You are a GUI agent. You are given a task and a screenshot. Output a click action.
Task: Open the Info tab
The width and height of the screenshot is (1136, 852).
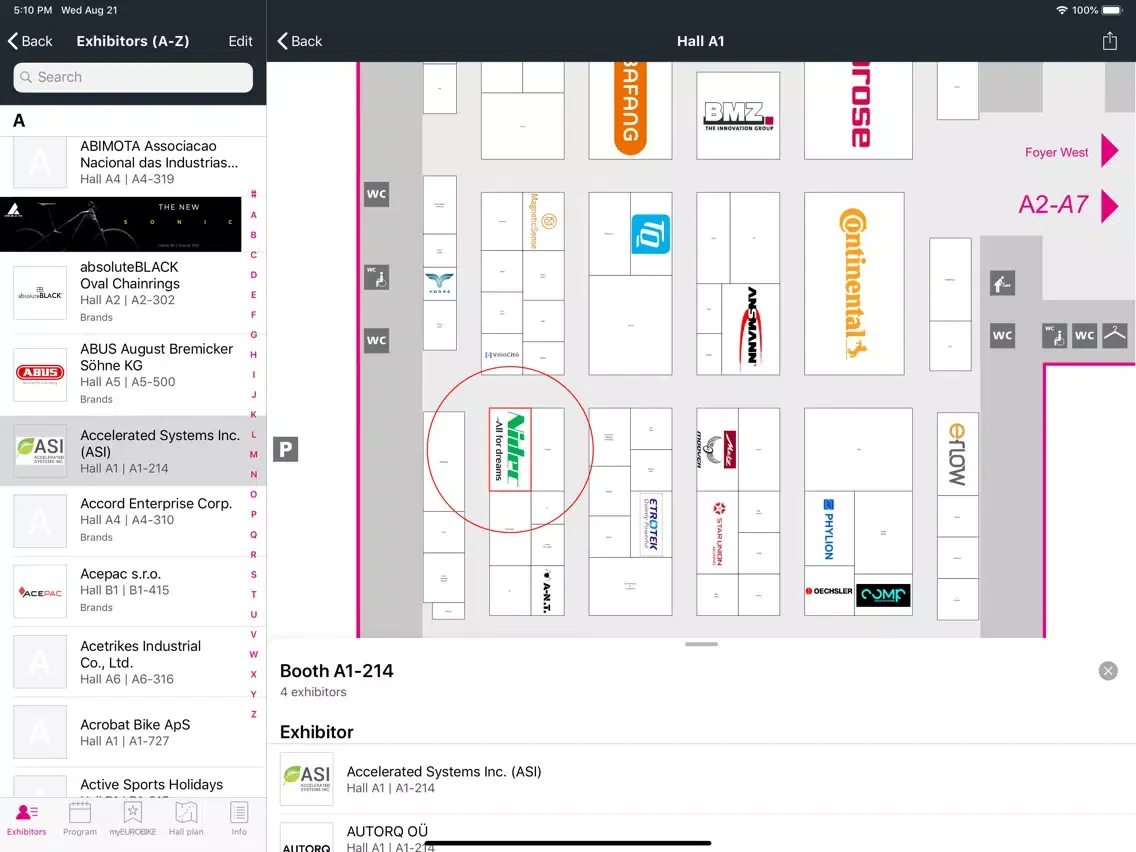tap(239, 819)
